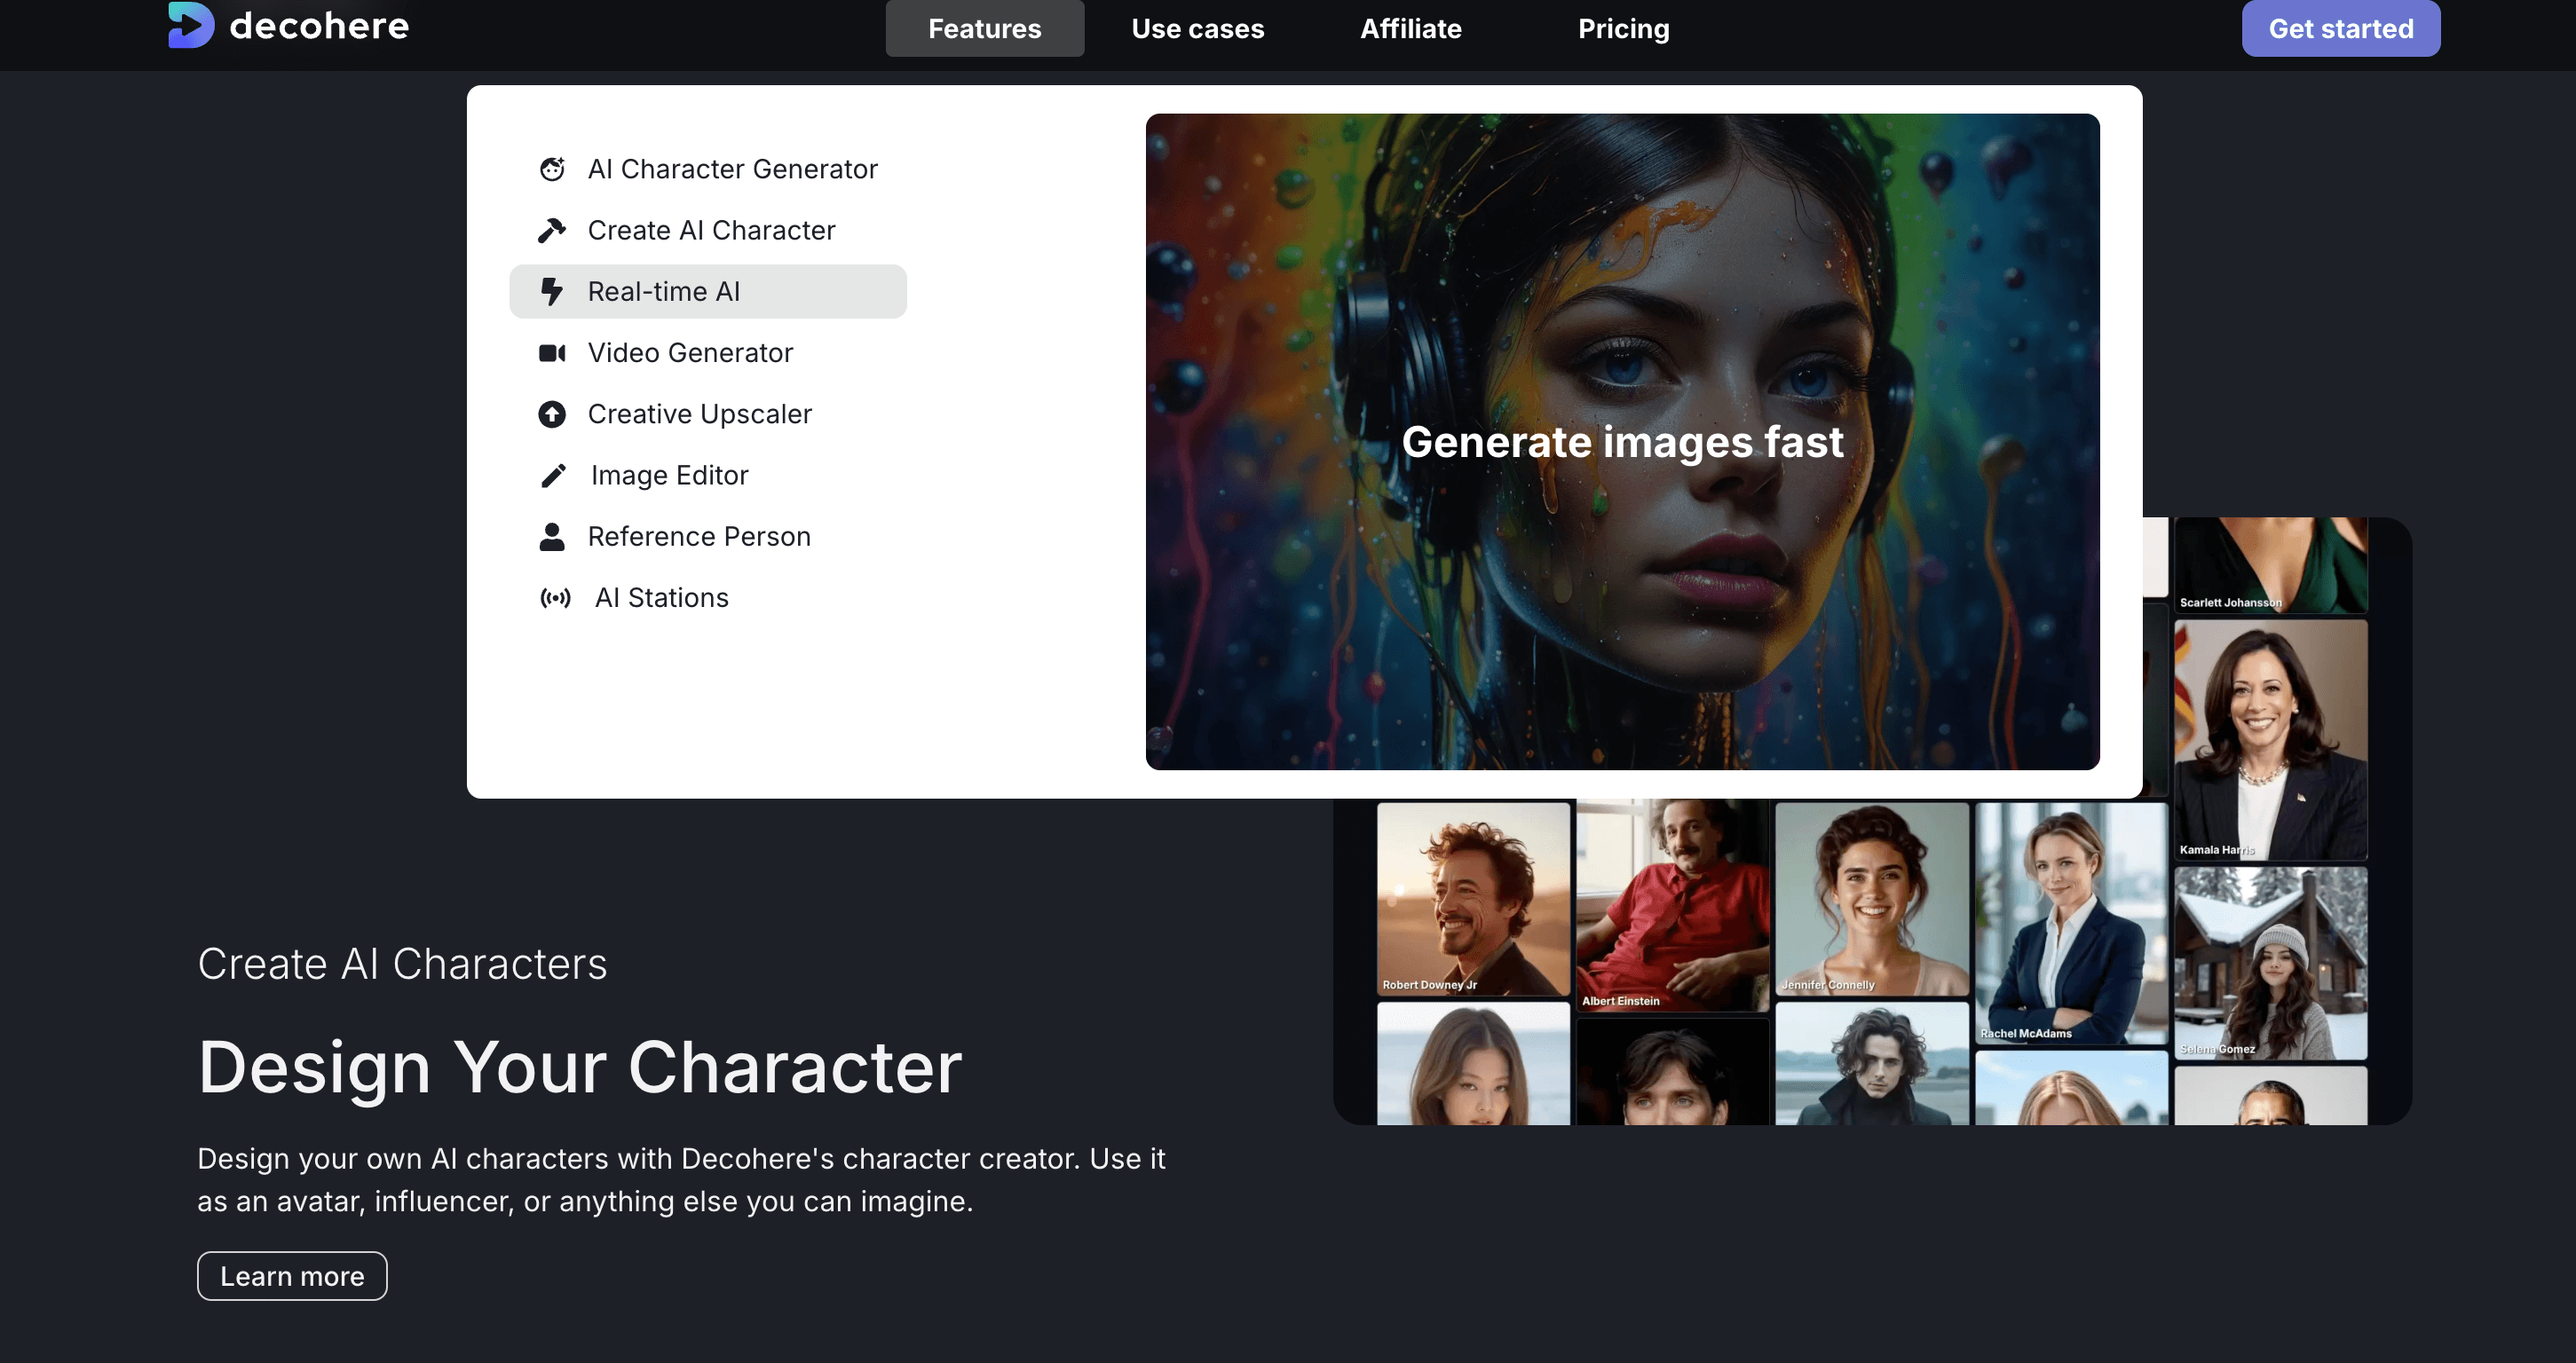Screen dimensions: 2576x1363
Task: Click the pencil icon for Image Editor
Action: pyautogui.click(x=553, y=475)
